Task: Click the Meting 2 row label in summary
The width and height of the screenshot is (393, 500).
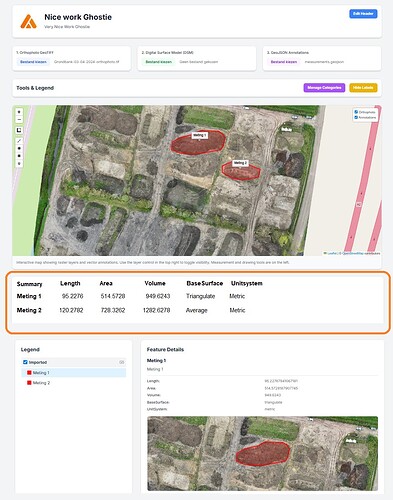Action: point(29,310)
